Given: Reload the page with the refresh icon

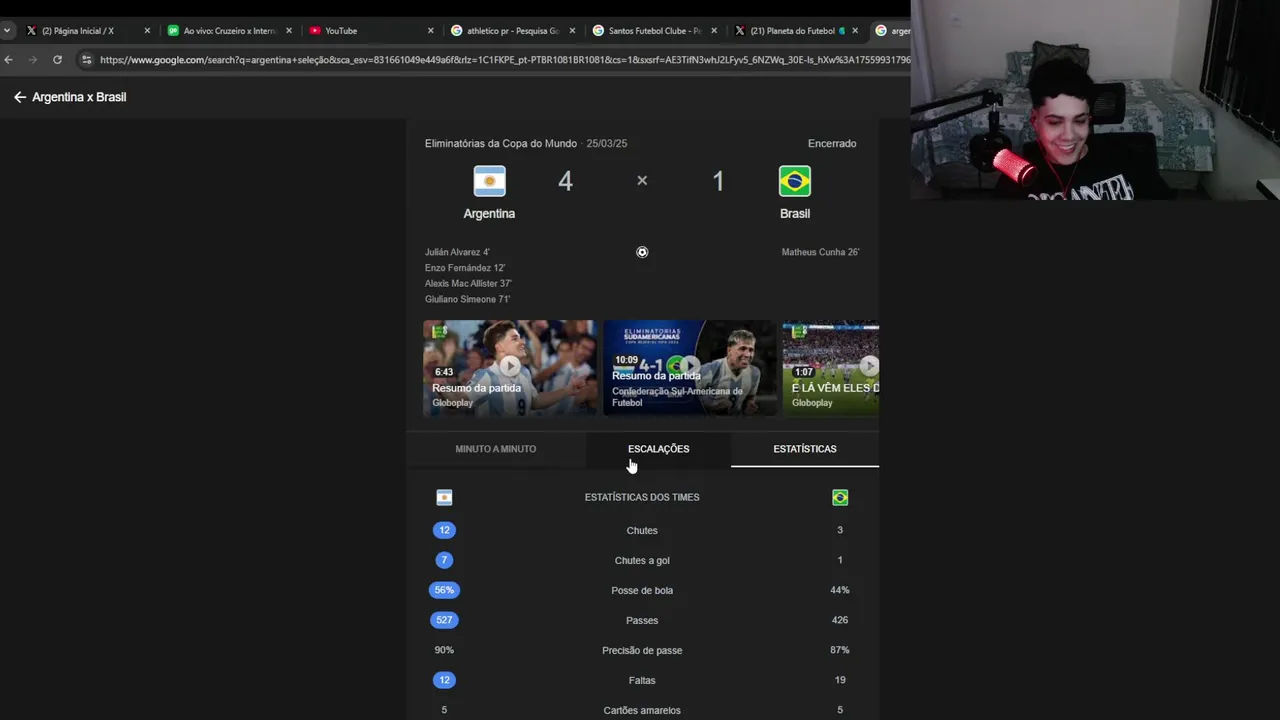Looking at the screenshot, I should click(57, 60).
